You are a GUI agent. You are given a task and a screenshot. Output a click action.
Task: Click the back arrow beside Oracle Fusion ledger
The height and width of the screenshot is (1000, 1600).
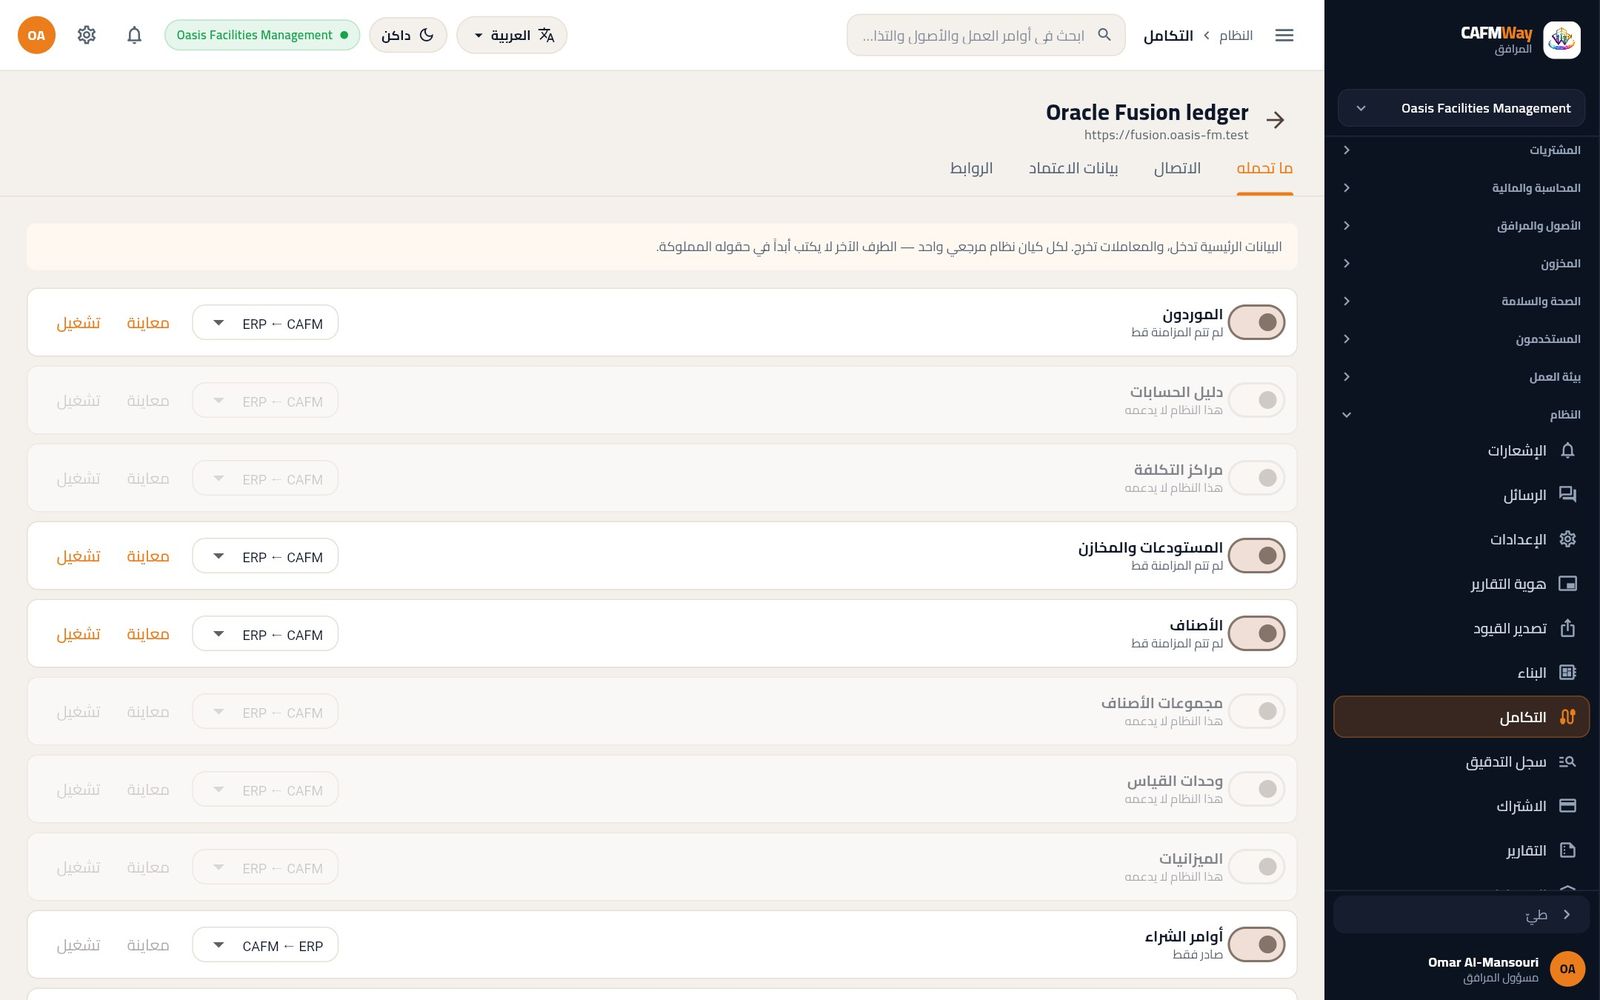(x=1275, y=120)
